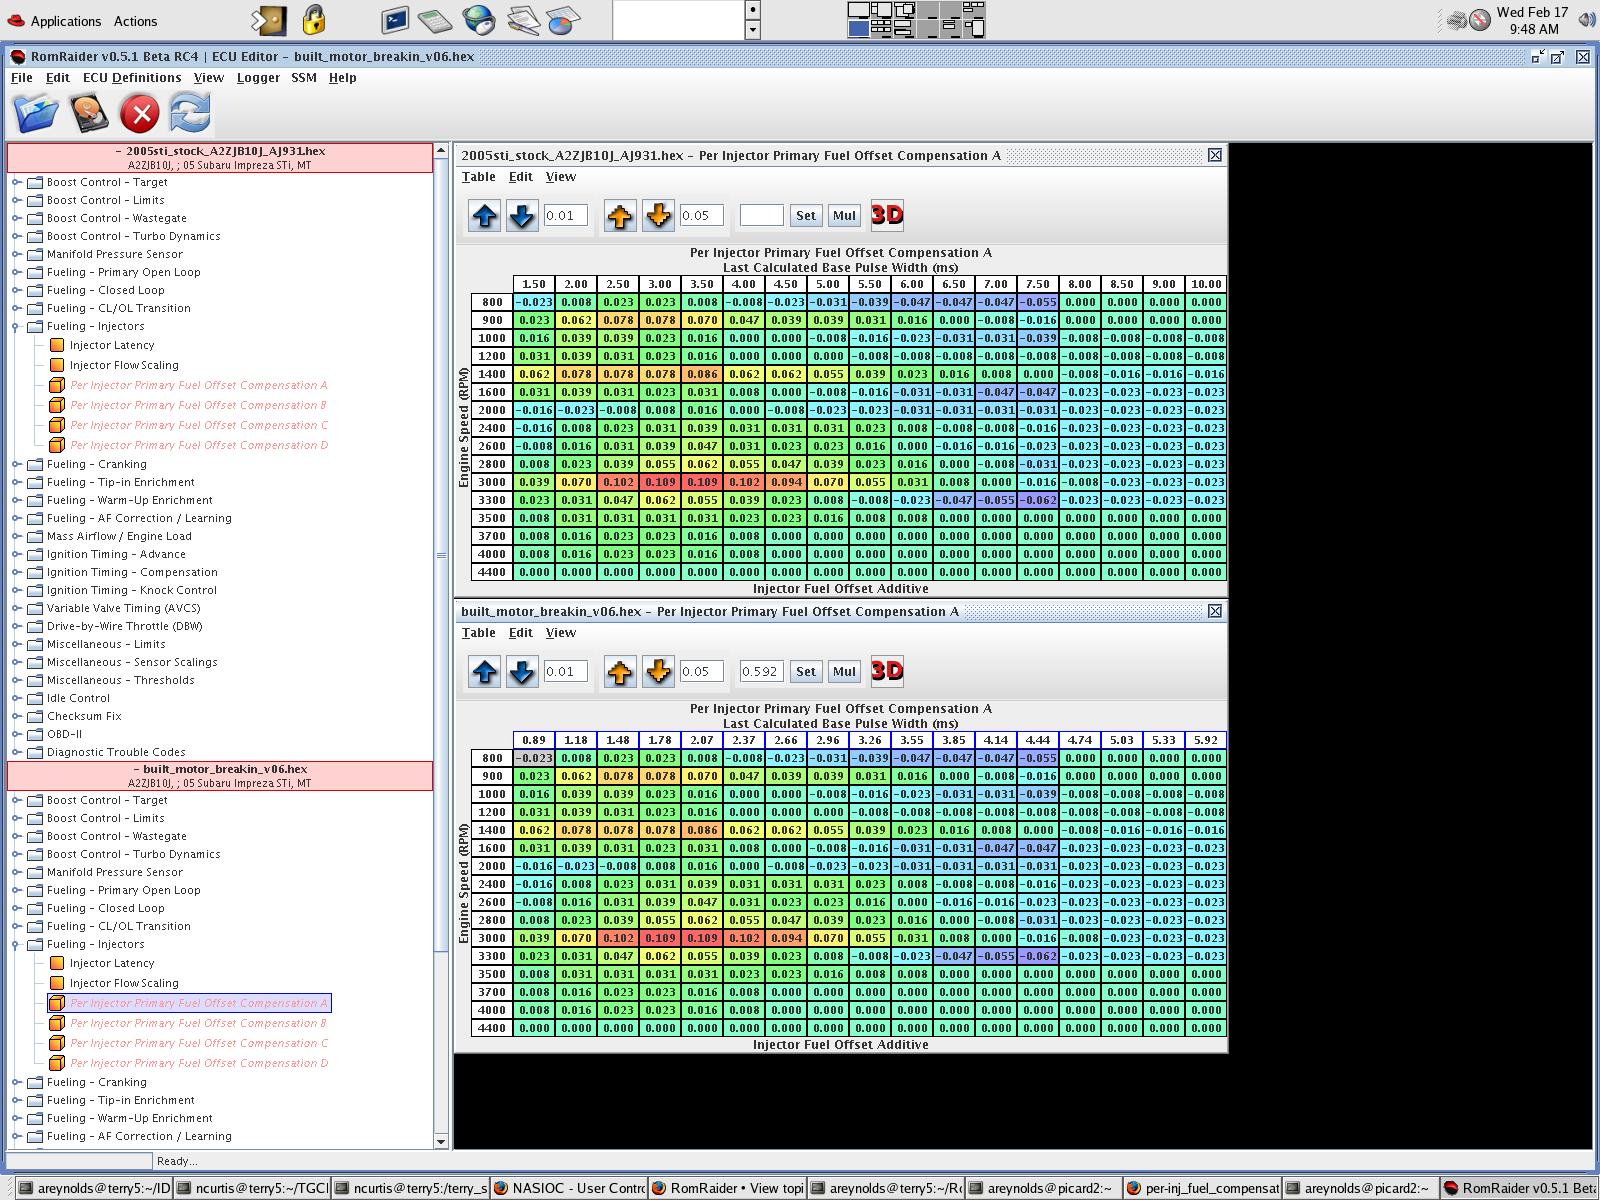The width and height of the screenshot is (1600, 1200).
Task: Expand the Ignition Timing - Advance node
Action: (16, 554)
